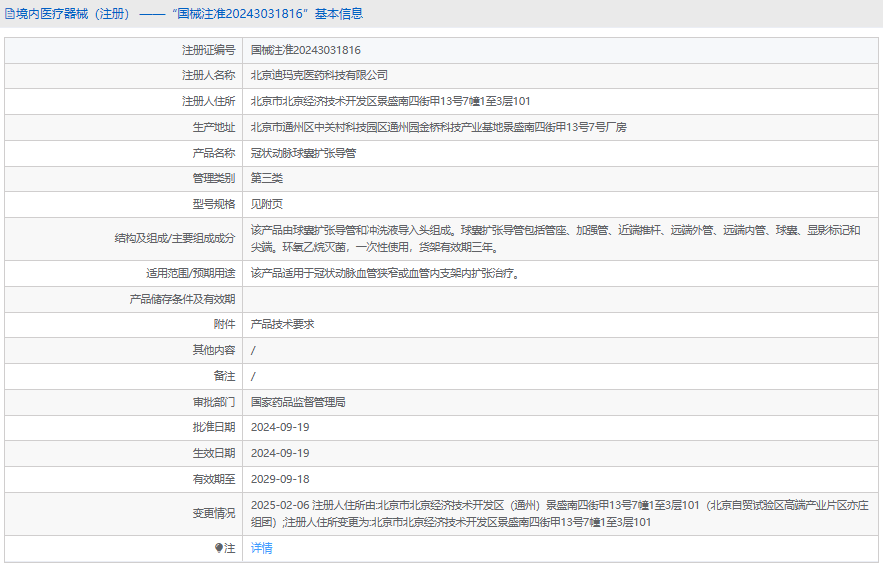The image size is (883, 569).
Task: Click the expiry date 2029-09-18
Action: click(280, 479)
